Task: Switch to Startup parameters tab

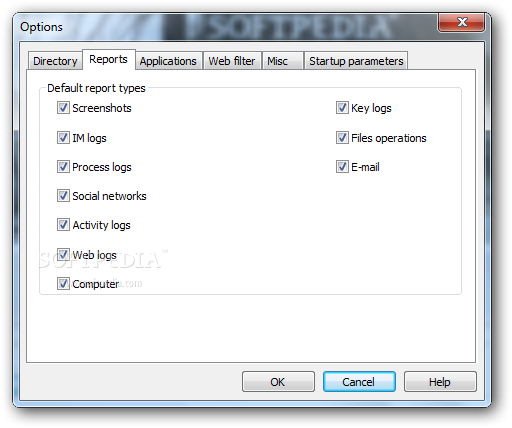Action: coord(356,61)
